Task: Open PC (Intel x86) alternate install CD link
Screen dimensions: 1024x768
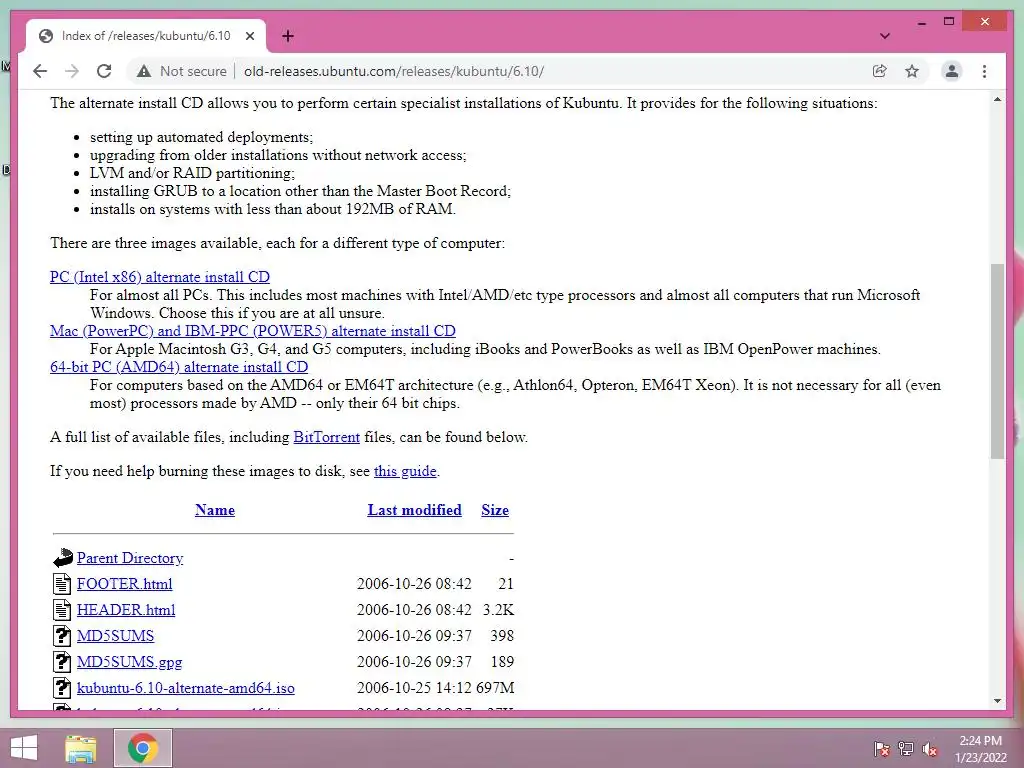Action: (x=160, y=277)
